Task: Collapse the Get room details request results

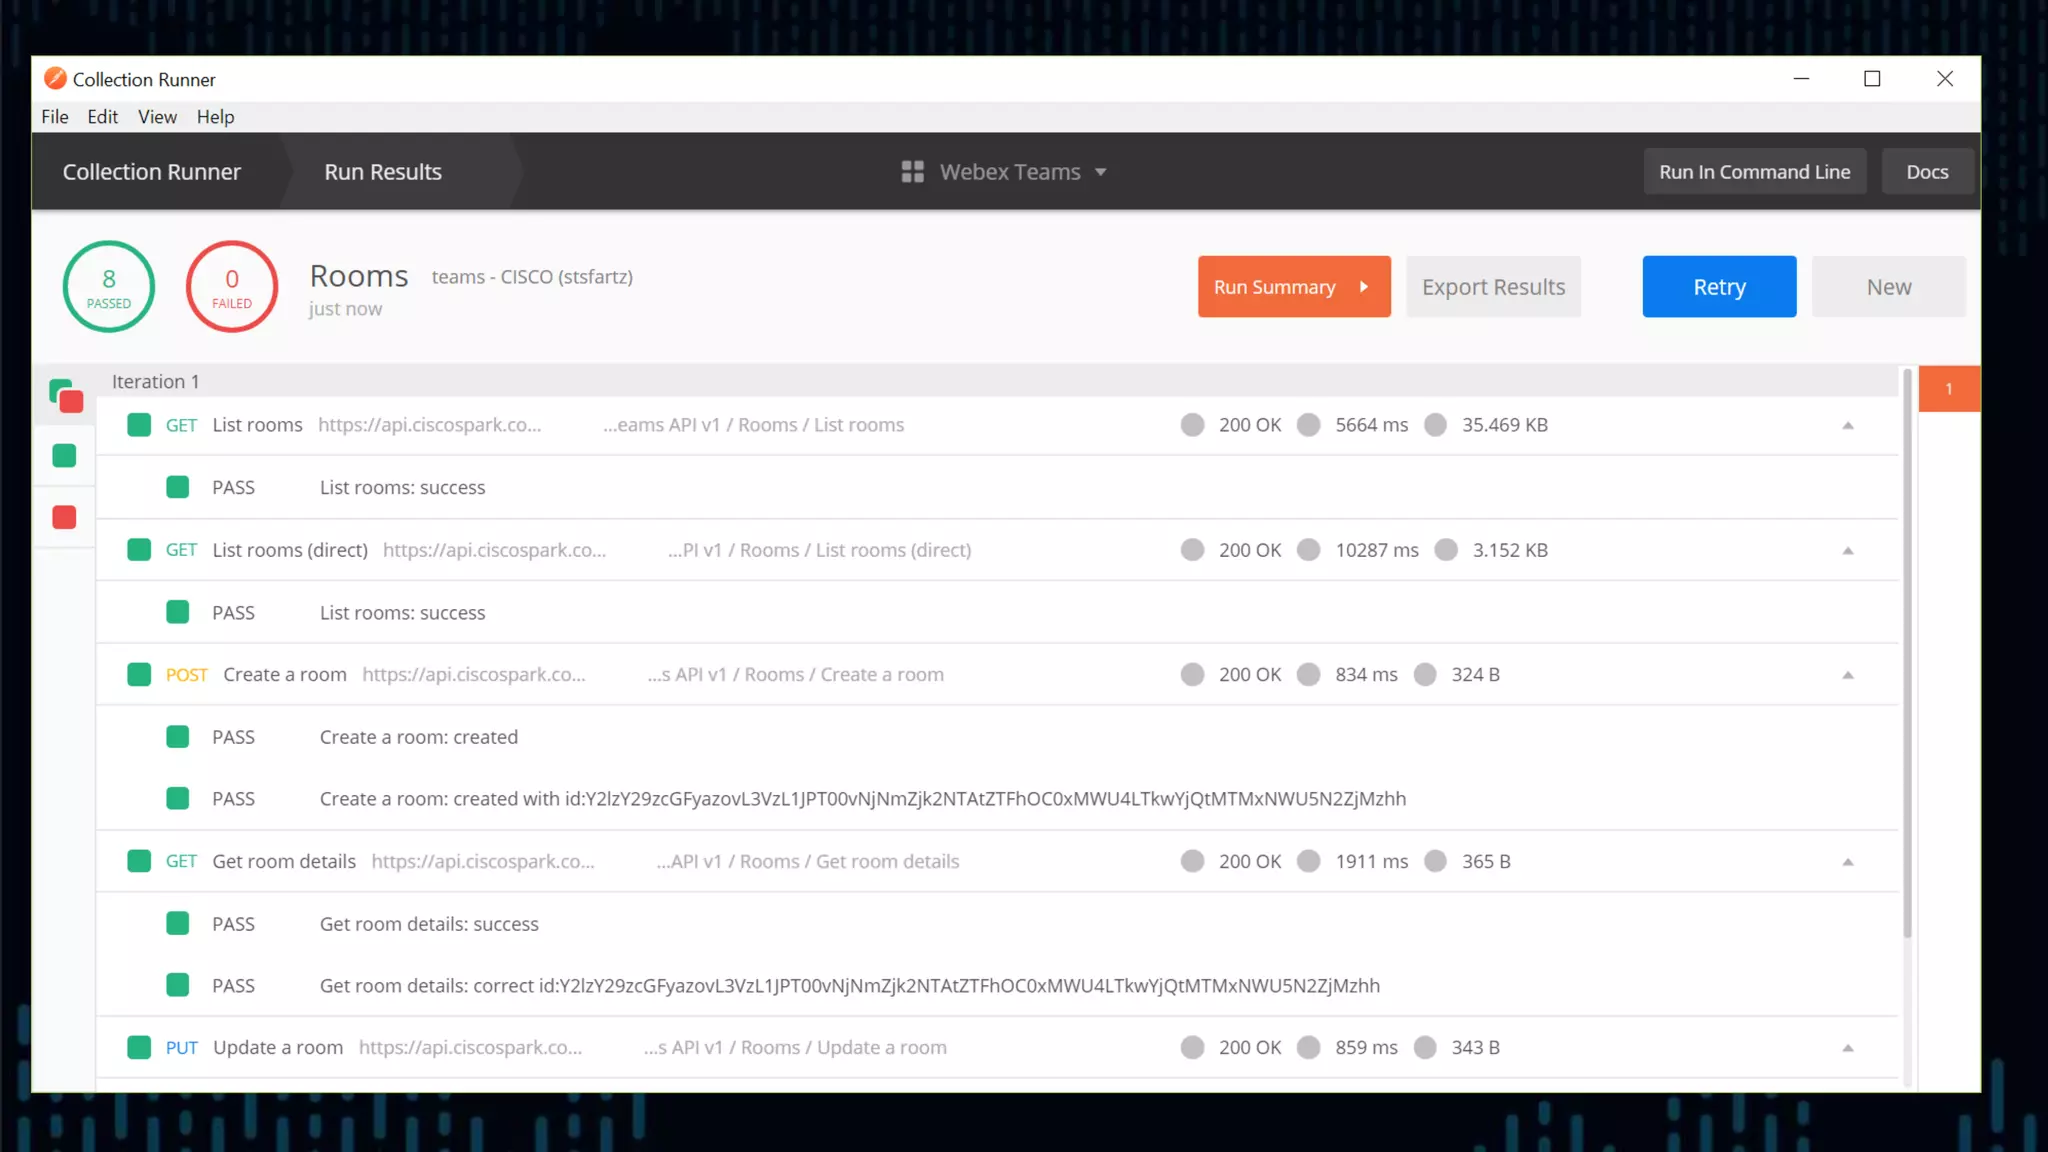Action: pyautogui.click(x=1847, y=862)
